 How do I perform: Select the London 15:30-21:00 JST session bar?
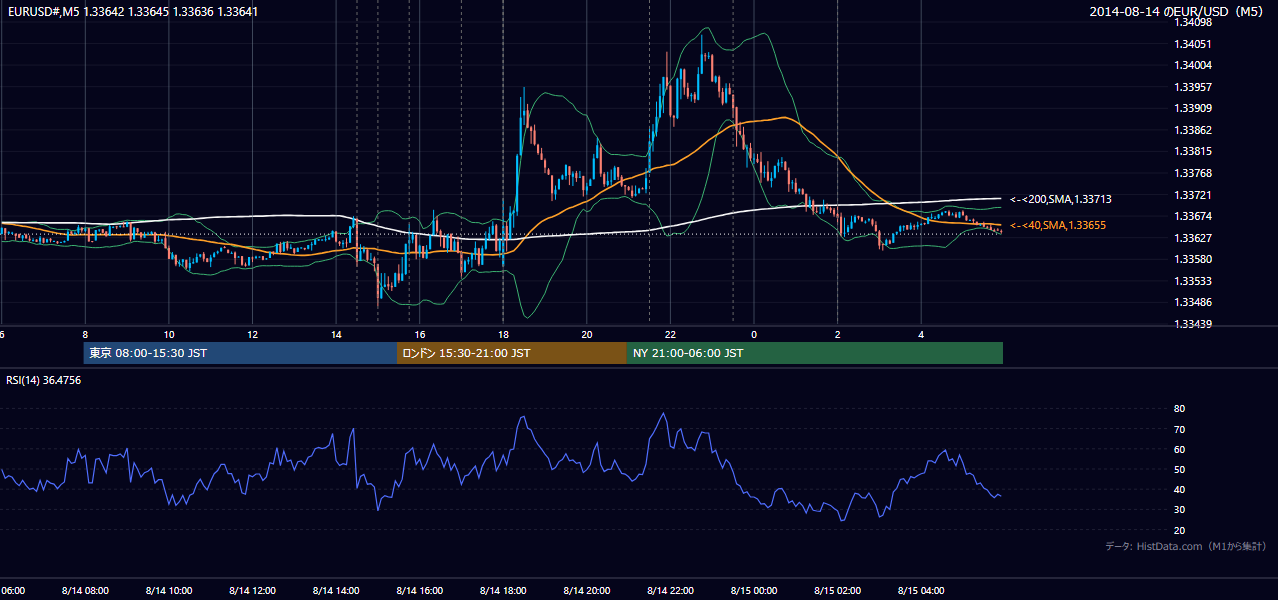click(512, 353)
